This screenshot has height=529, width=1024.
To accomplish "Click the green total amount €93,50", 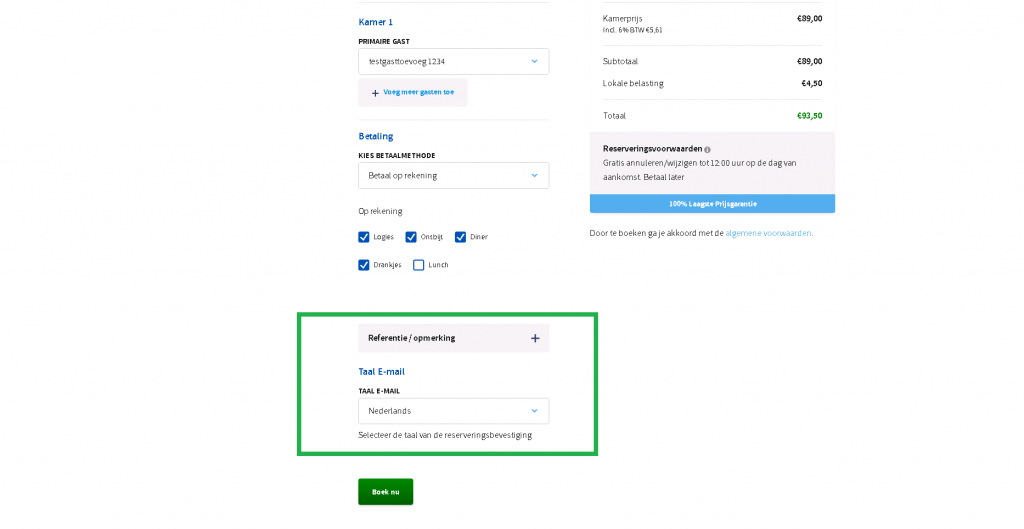I will pos(809,116).
